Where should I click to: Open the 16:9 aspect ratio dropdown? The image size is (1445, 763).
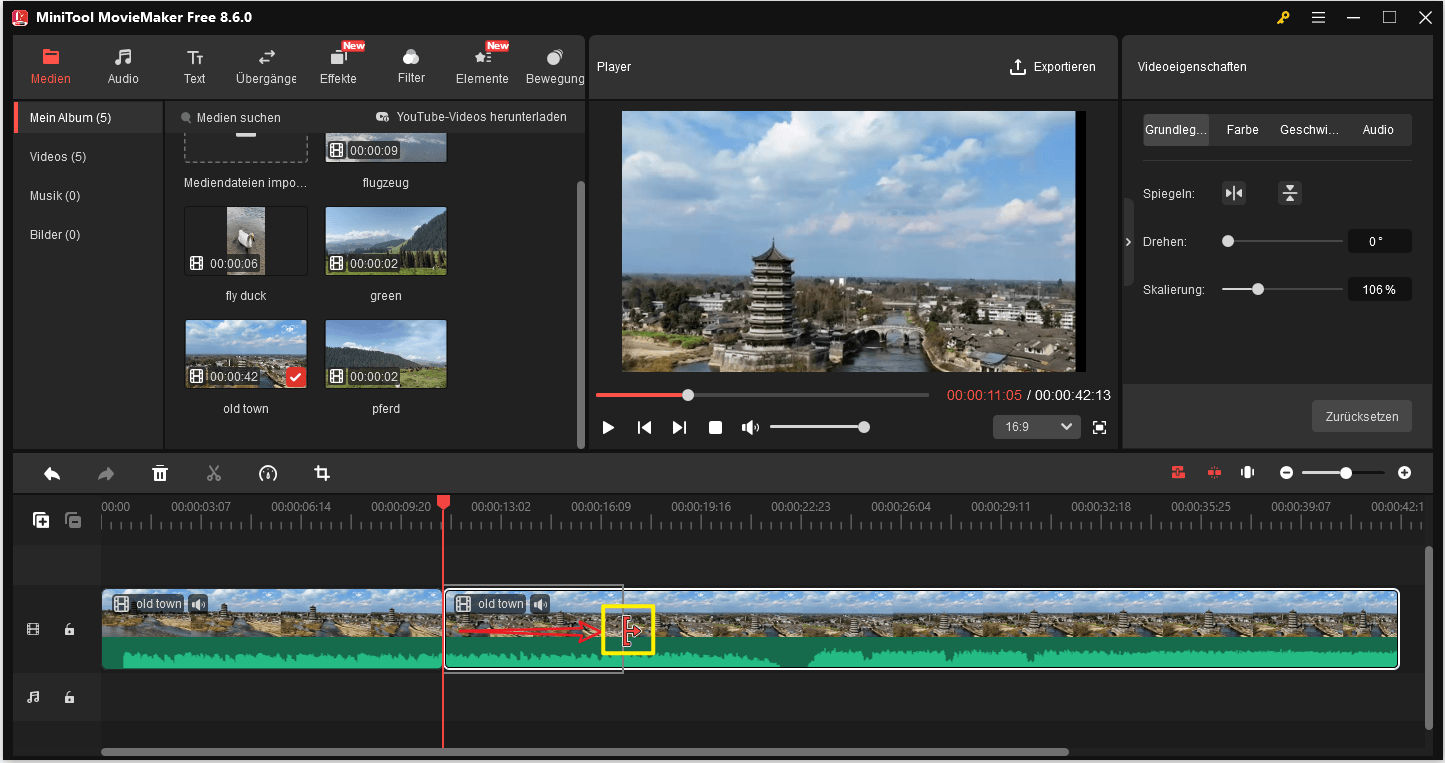click(1036, 427)
